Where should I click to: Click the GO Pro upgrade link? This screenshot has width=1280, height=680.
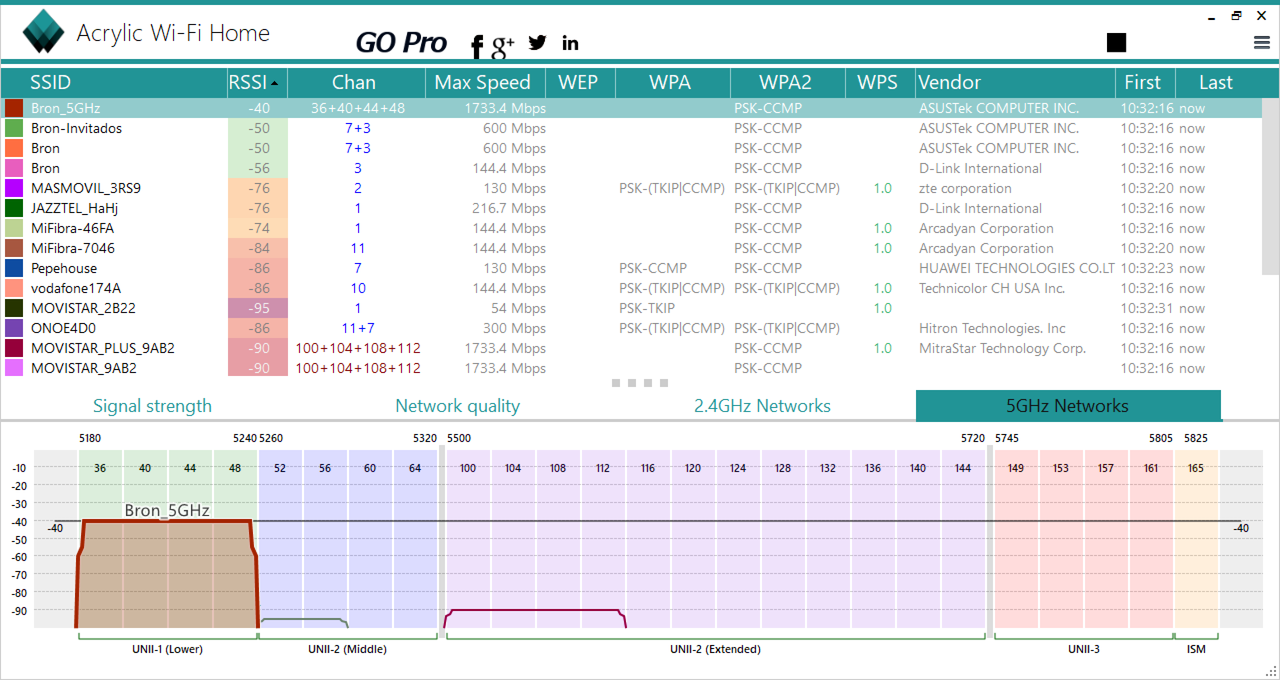pyautogui.click(x=402, y=42)
